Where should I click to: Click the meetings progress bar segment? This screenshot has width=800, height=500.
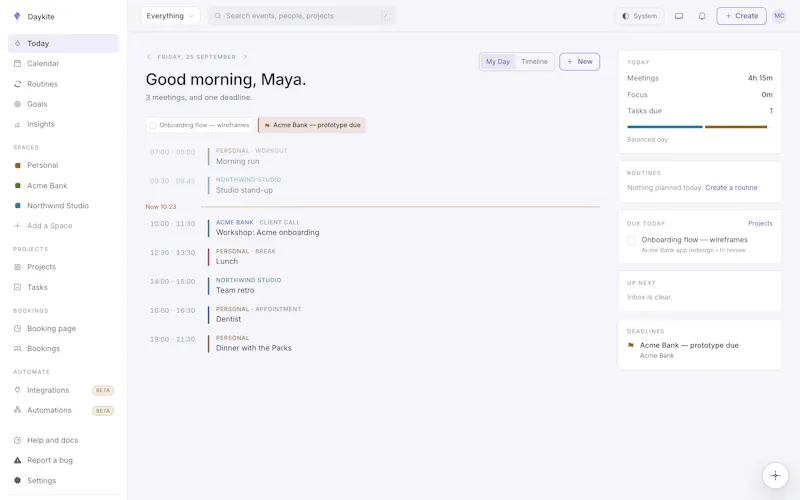[665, 127]
